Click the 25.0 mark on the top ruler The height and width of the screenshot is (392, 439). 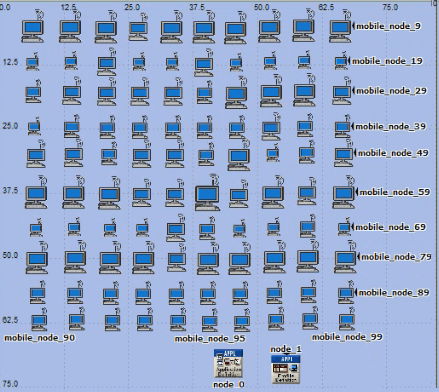[132, 7]
